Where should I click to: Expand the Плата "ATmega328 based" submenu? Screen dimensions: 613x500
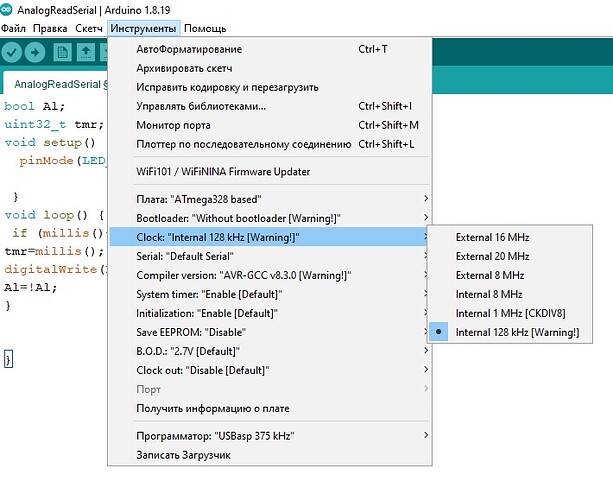click(270, 199)
